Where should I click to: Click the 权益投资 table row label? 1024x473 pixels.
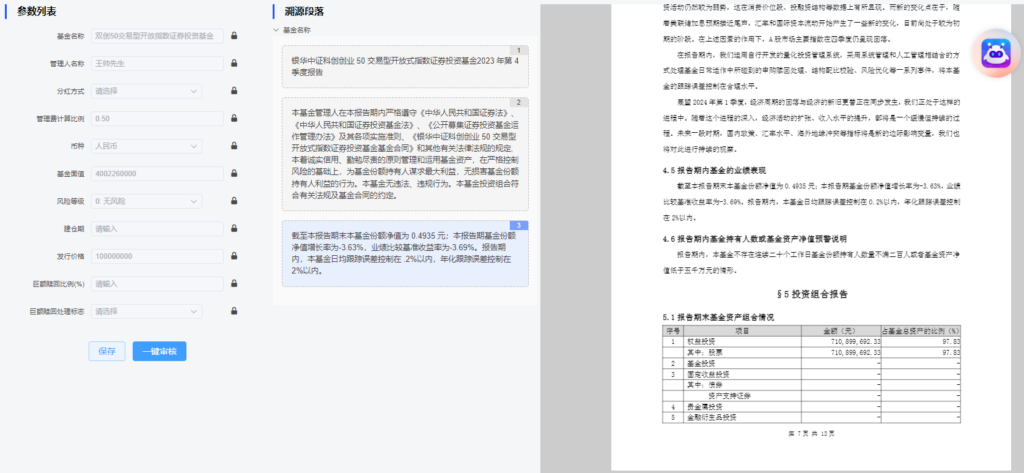coord(700,341)
